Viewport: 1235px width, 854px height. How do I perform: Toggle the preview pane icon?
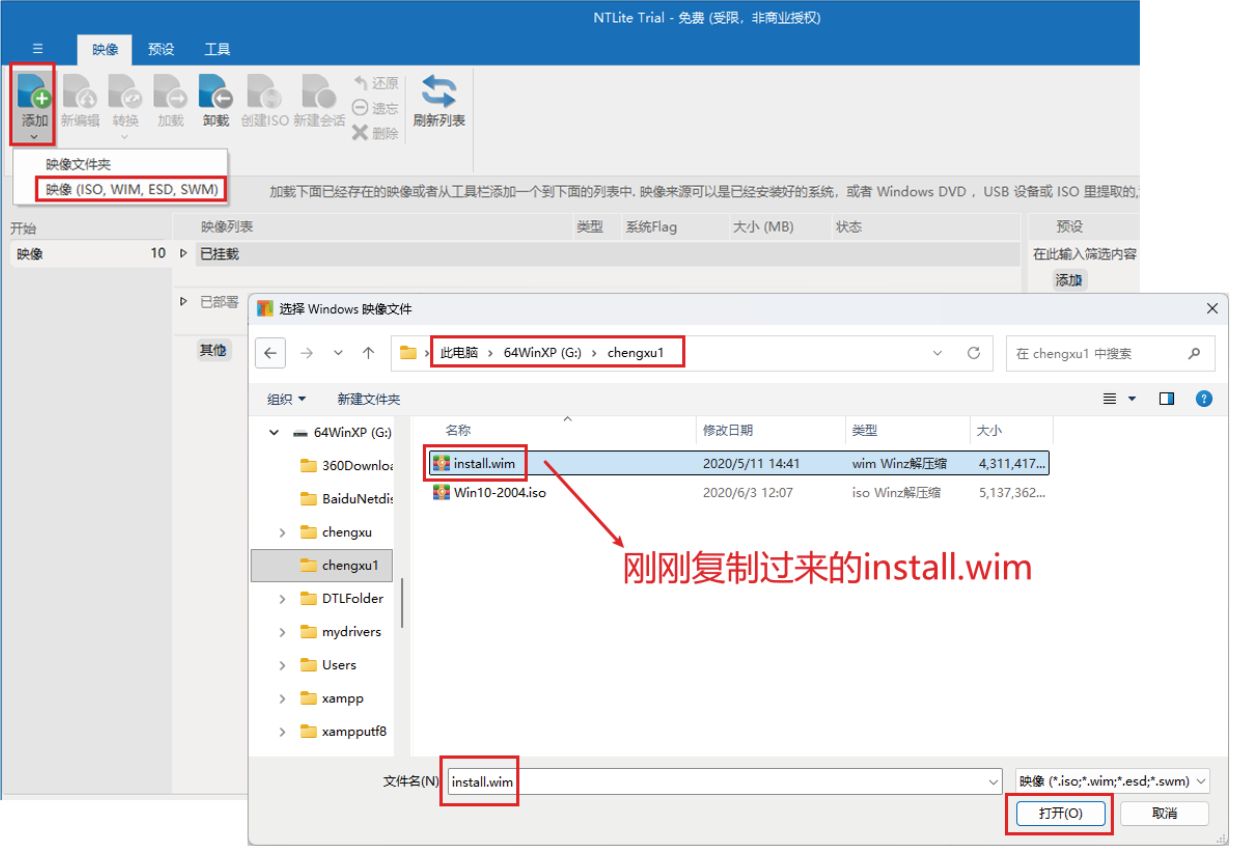[x=1166, y=398]
